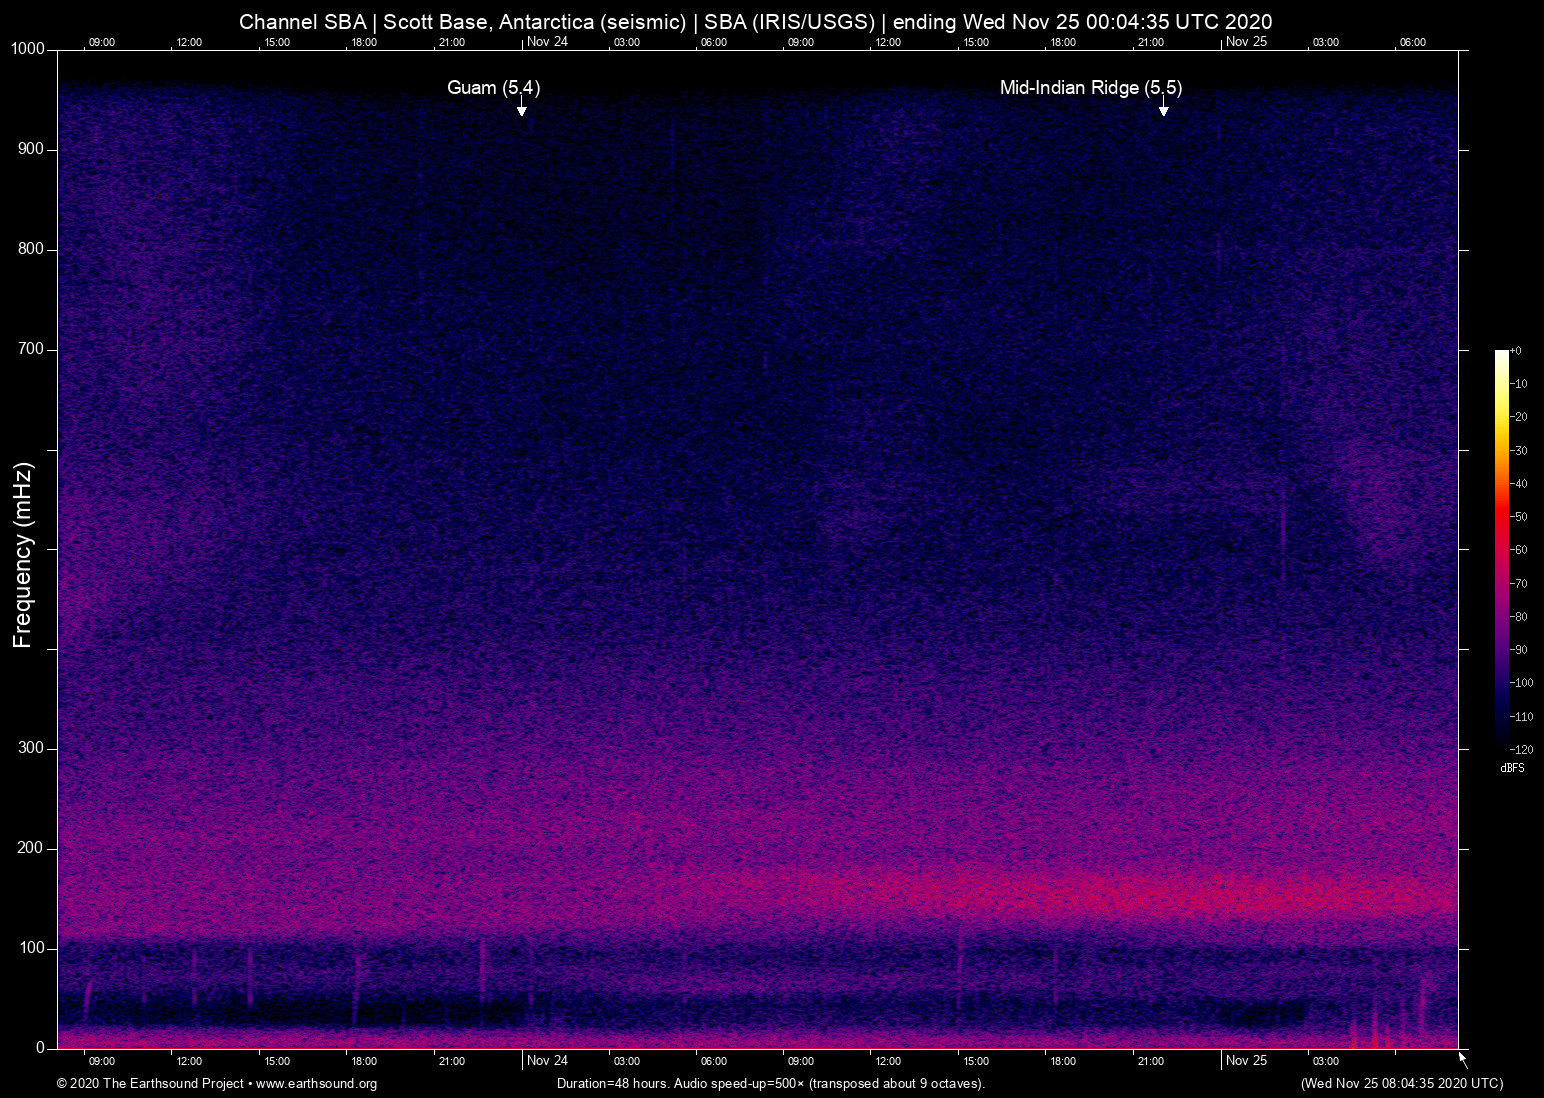Open the www.earthsound.org link in the footer
Image resolution: width=1544 pixels, height=1098 pixels.
click(316, 1084)
